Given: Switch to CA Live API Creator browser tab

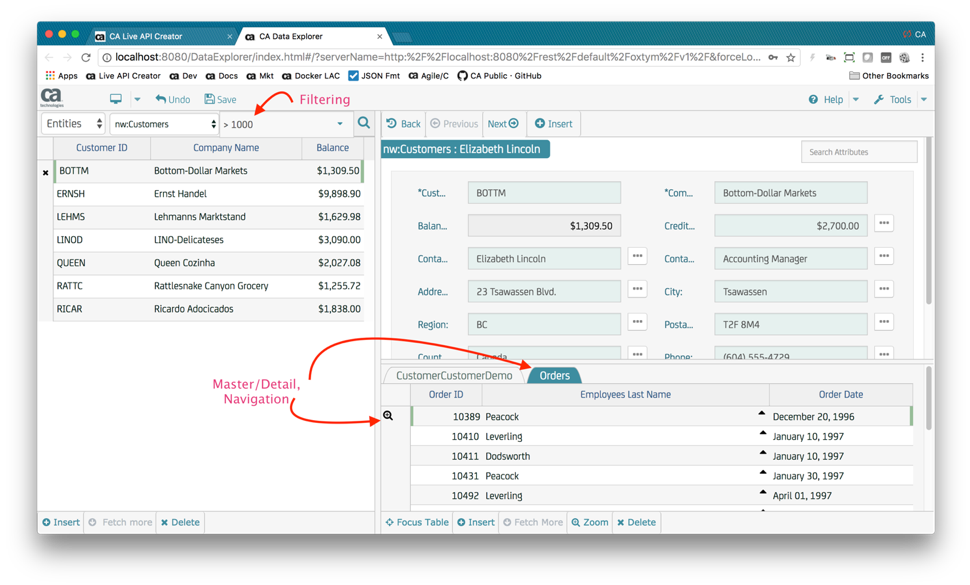Looking at the screenshot, I should click(x=162, y=36).
